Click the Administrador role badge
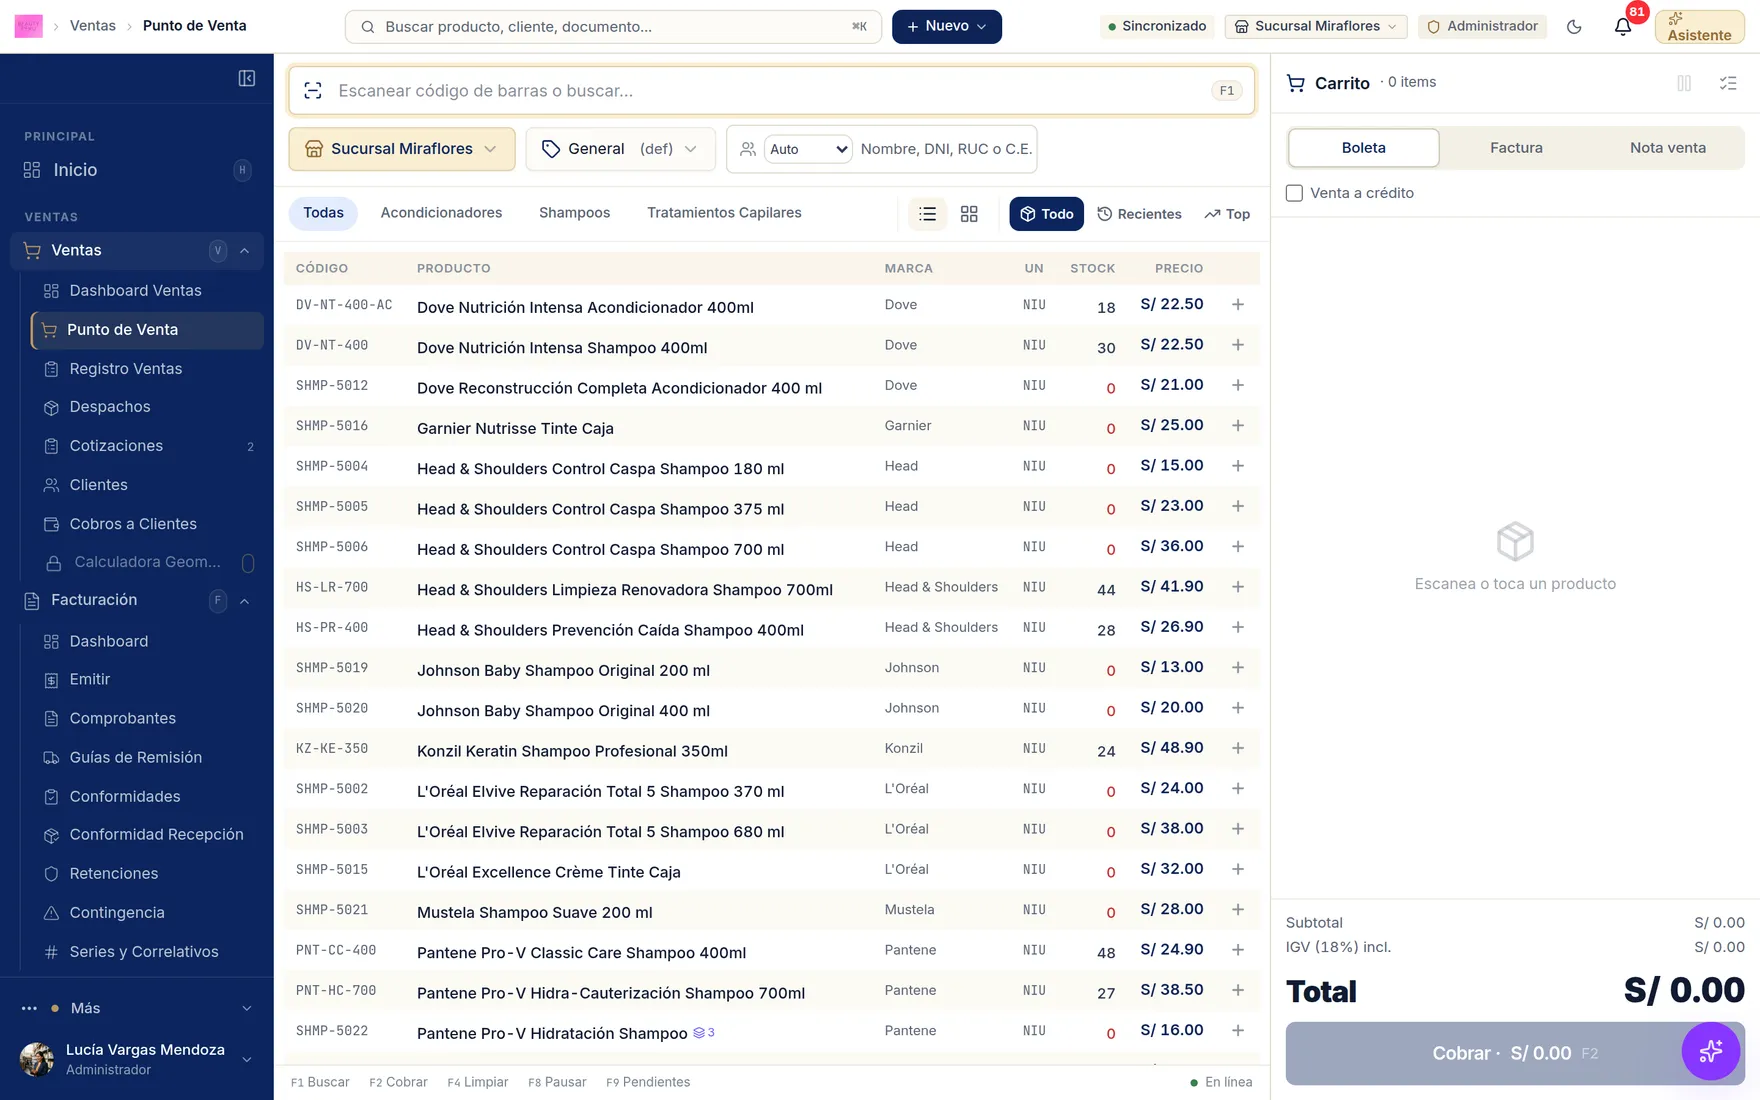Viewport: 1760px width, 1100px height. click(x=1482, y=26)
